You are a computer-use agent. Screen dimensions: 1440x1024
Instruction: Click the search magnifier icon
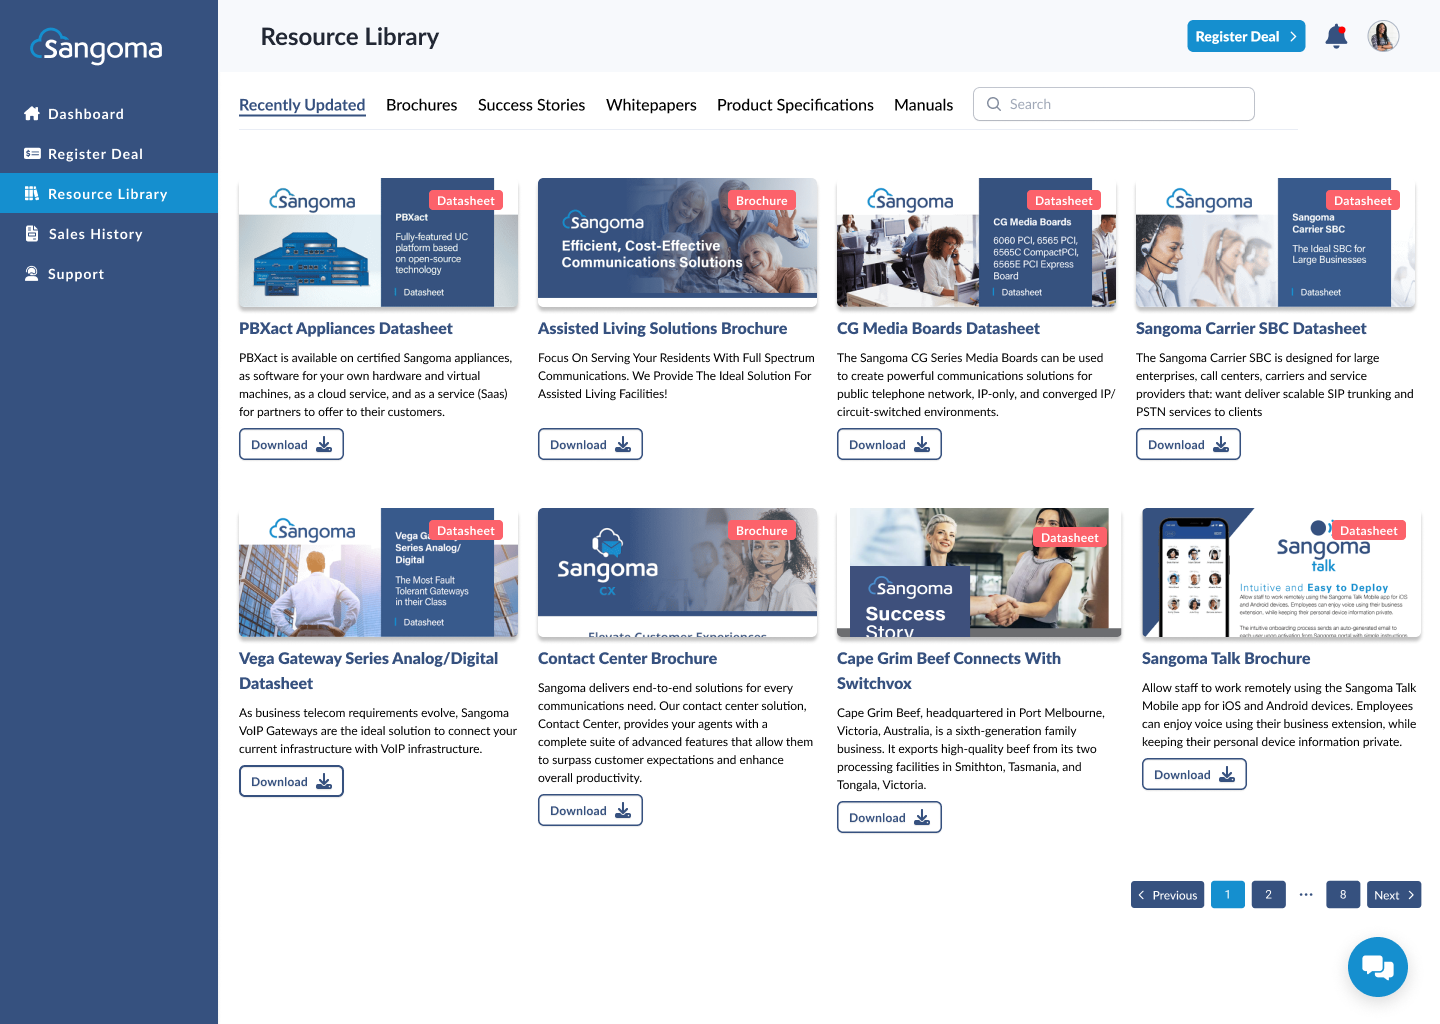pos(994,104)
